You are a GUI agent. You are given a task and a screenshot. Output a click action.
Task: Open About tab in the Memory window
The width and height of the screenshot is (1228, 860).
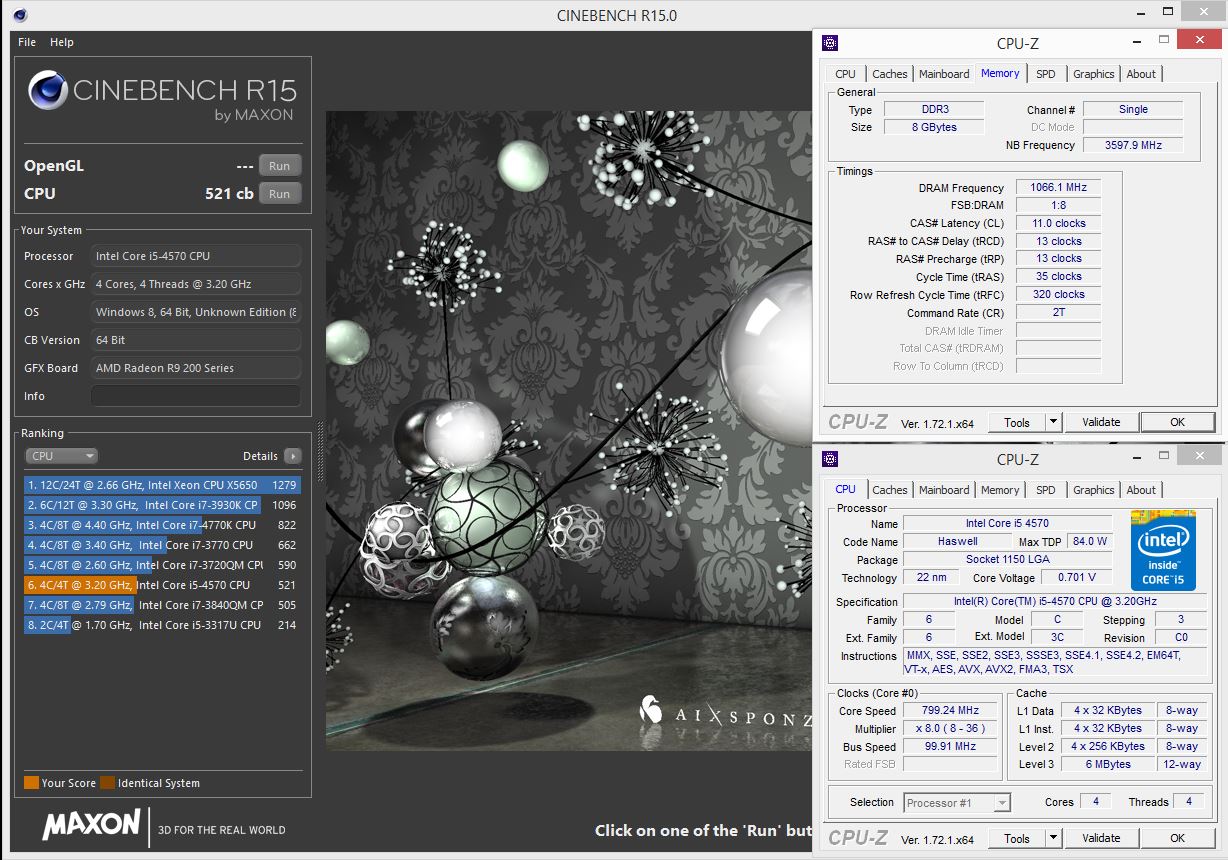[x=1141, y=74]
